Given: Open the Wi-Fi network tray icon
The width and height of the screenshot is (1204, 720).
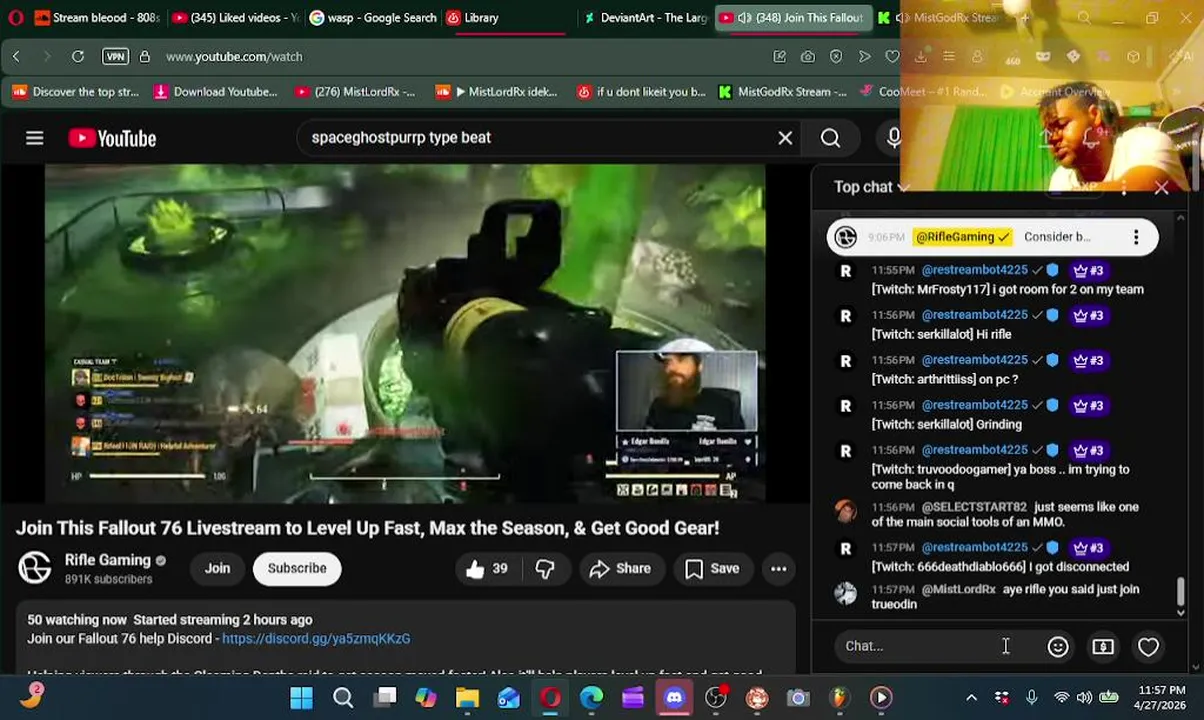Looking at the screenshot, I should pos(1061,698).
